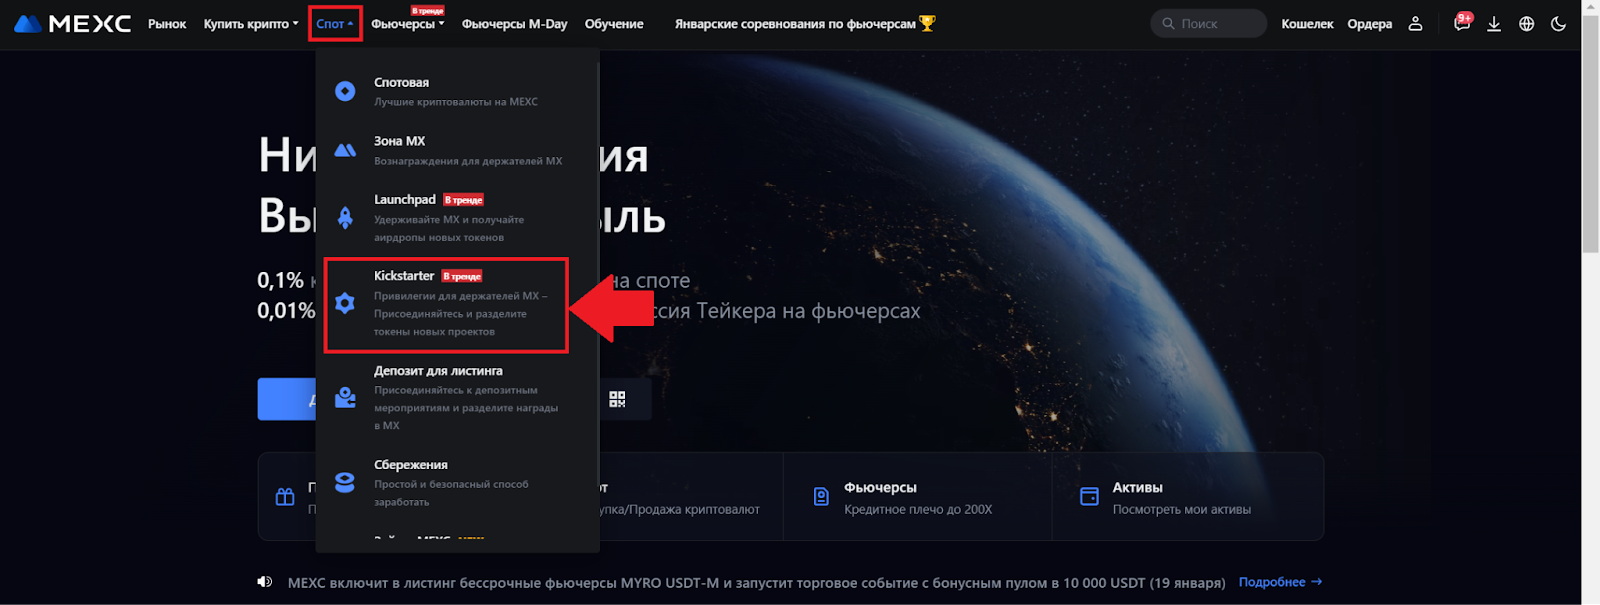Open the language globe icon
Image resolution: width=1600 pixels, height=605 pixels.
1526,24
